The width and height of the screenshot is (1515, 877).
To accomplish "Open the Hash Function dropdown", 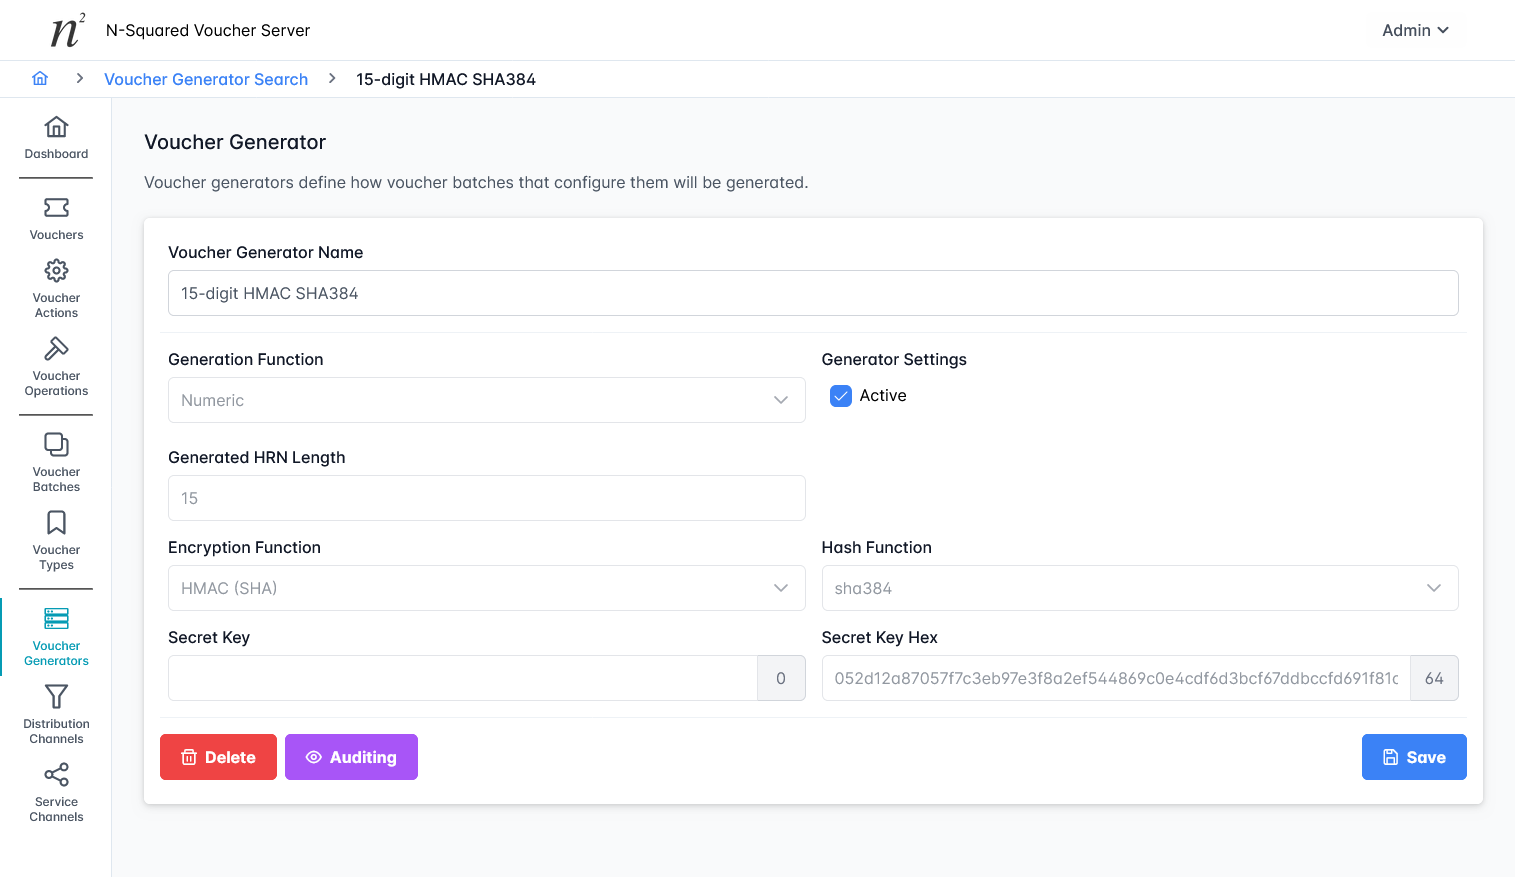I will [1139, 588].
